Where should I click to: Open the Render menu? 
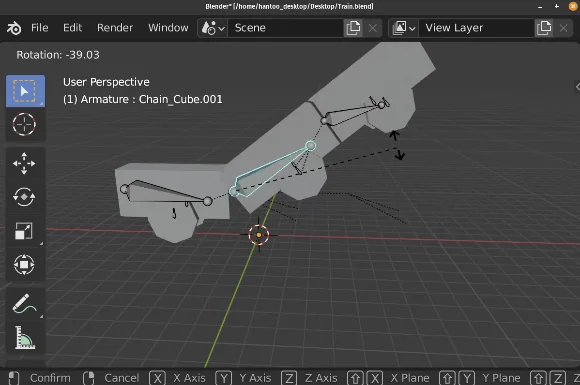[115, 28]
